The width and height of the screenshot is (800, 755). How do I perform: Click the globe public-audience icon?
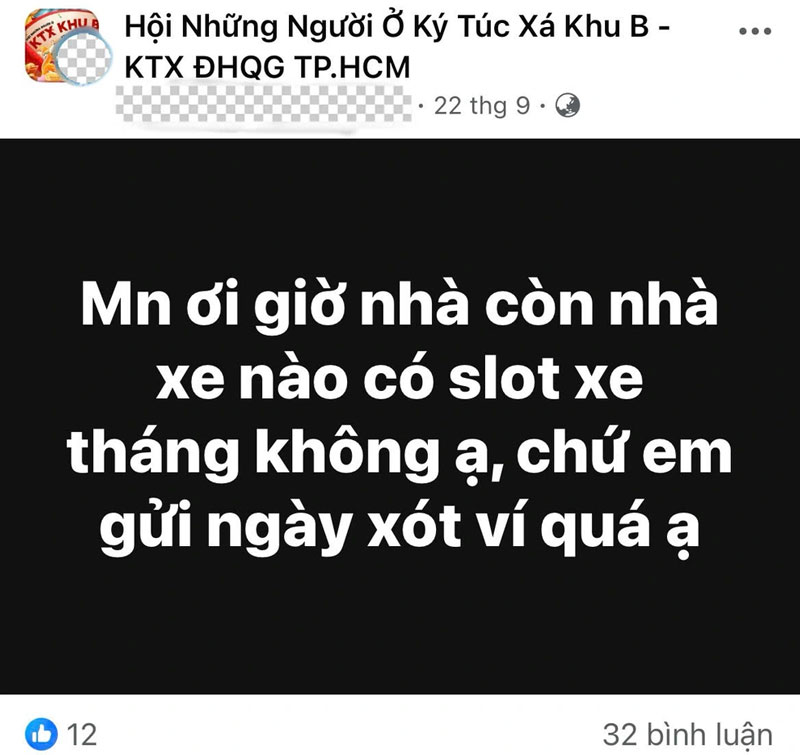(567, 106)
